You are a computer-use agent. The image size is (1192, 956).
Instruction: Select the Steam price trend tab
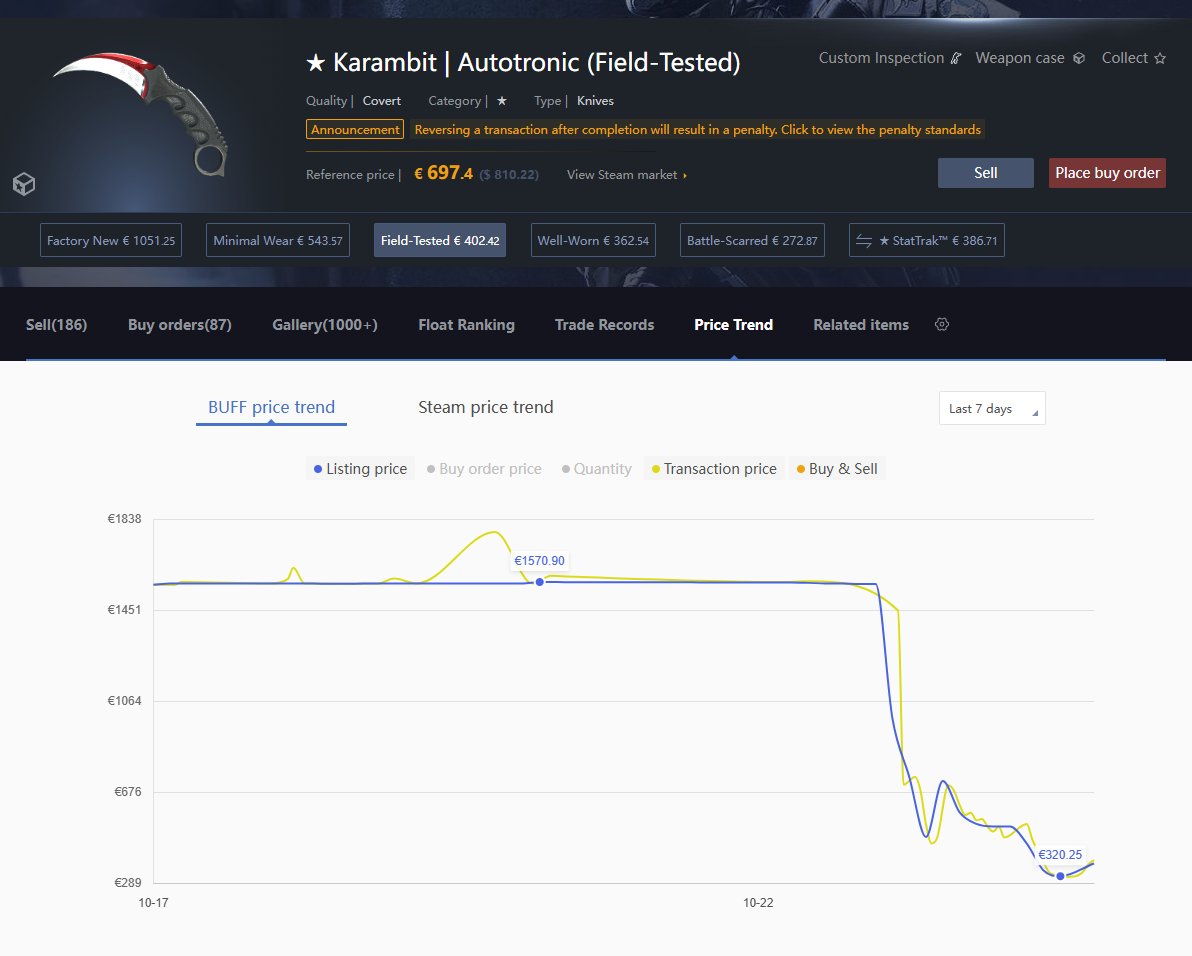[x=486, y=407]
